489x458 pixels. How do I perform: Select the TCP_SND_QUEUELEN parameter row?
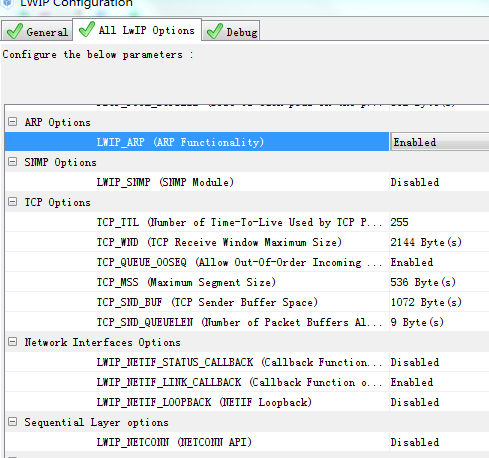tap(197, 322)
